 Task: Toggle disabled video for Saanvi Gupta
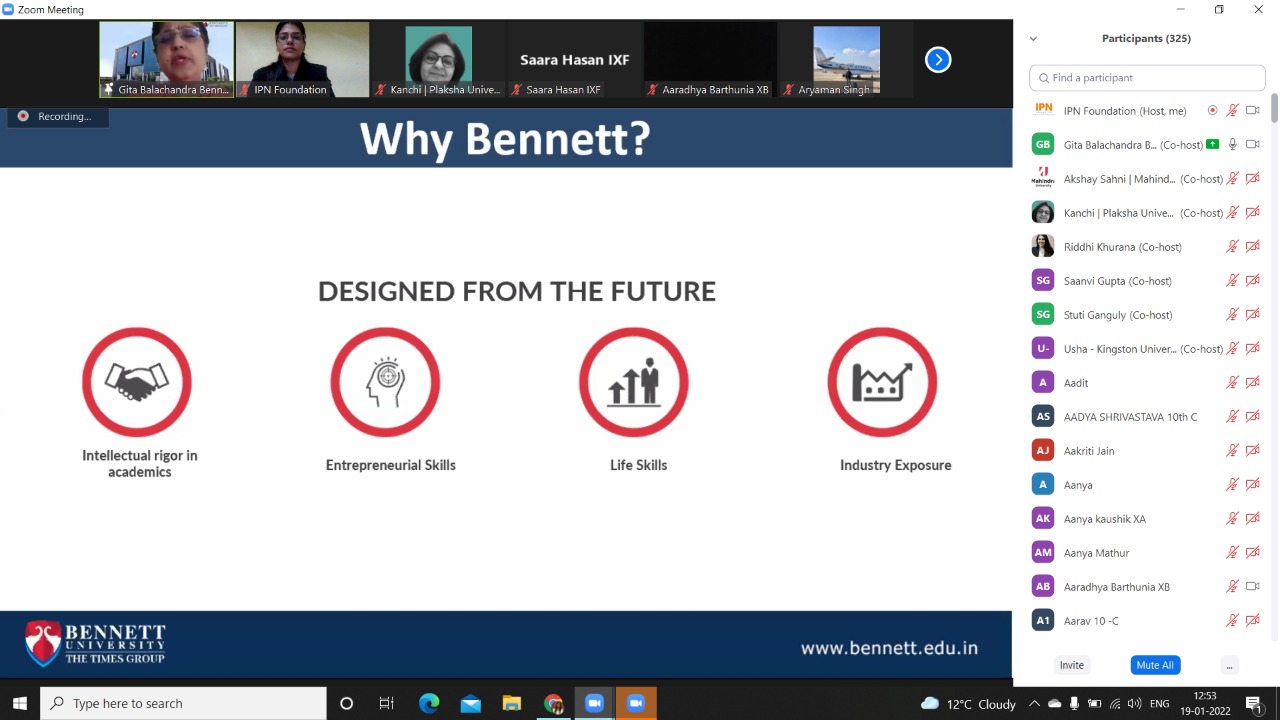tap(1252, 281)
